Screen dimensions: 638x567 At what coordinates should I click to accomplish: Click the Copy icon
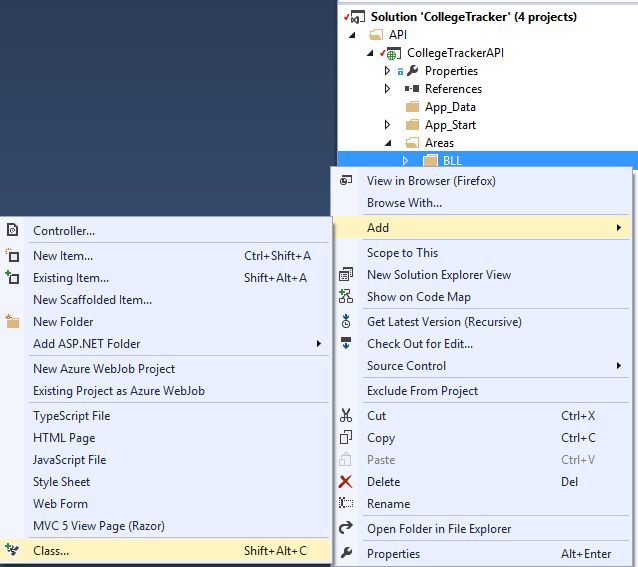pos(346,437)
